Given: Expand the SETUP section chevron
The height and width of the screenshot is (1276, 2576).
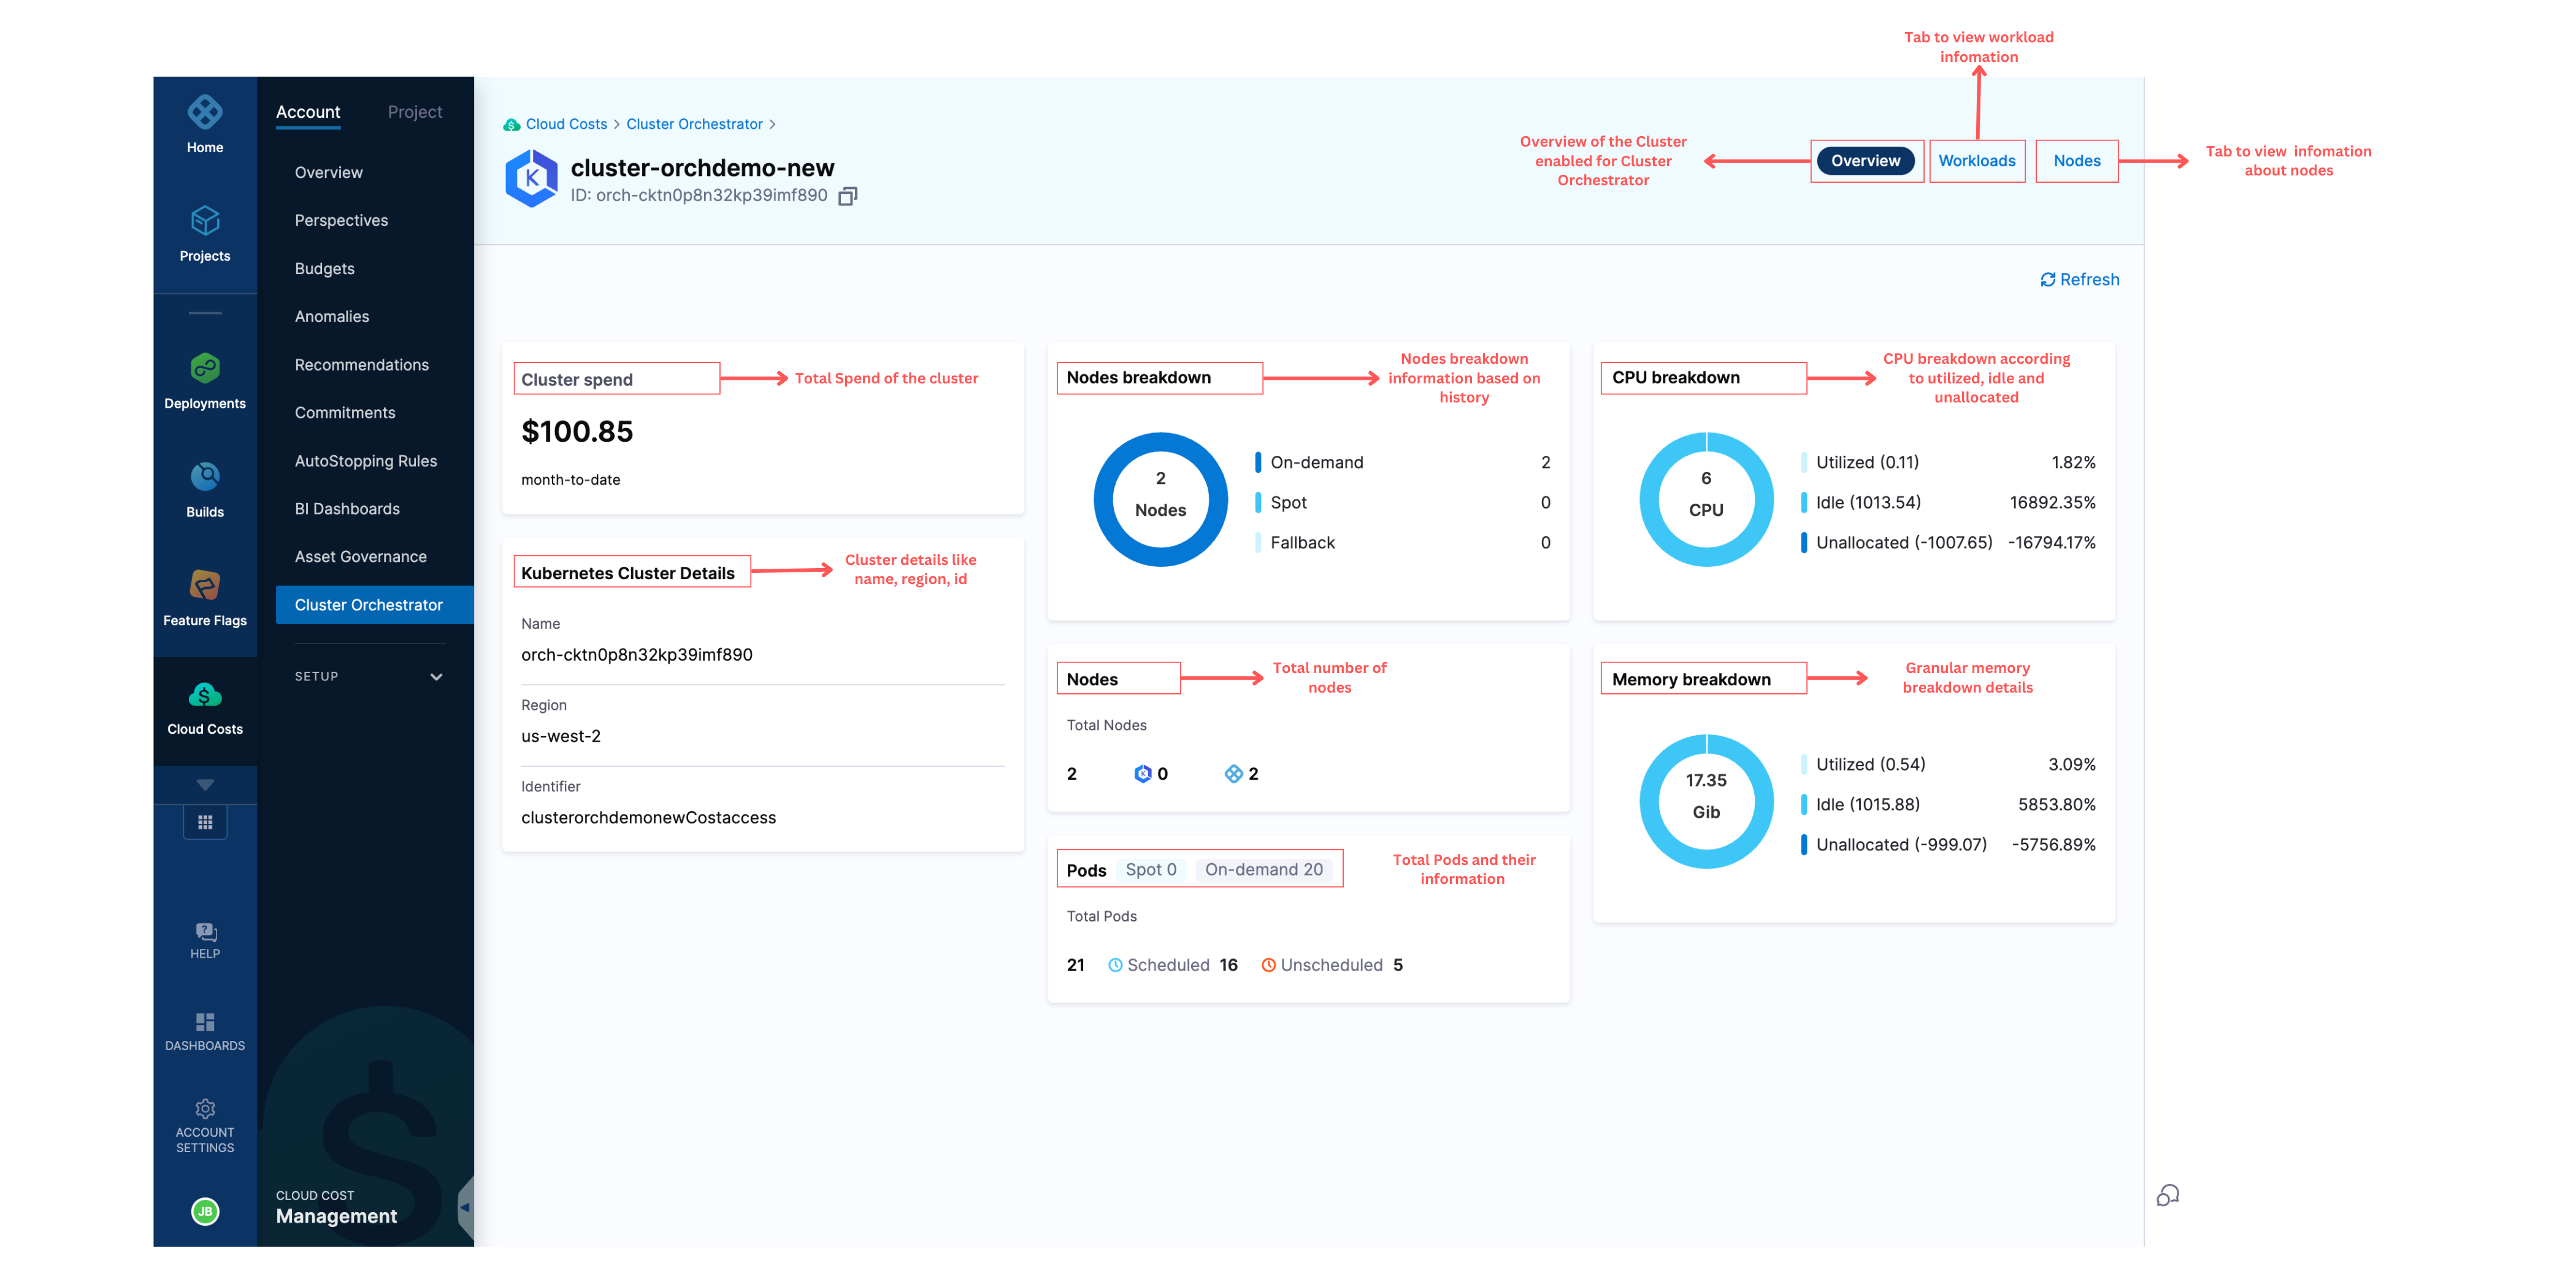Looking at the screenshot, I should pyautogui.click(x=436, y=677).
